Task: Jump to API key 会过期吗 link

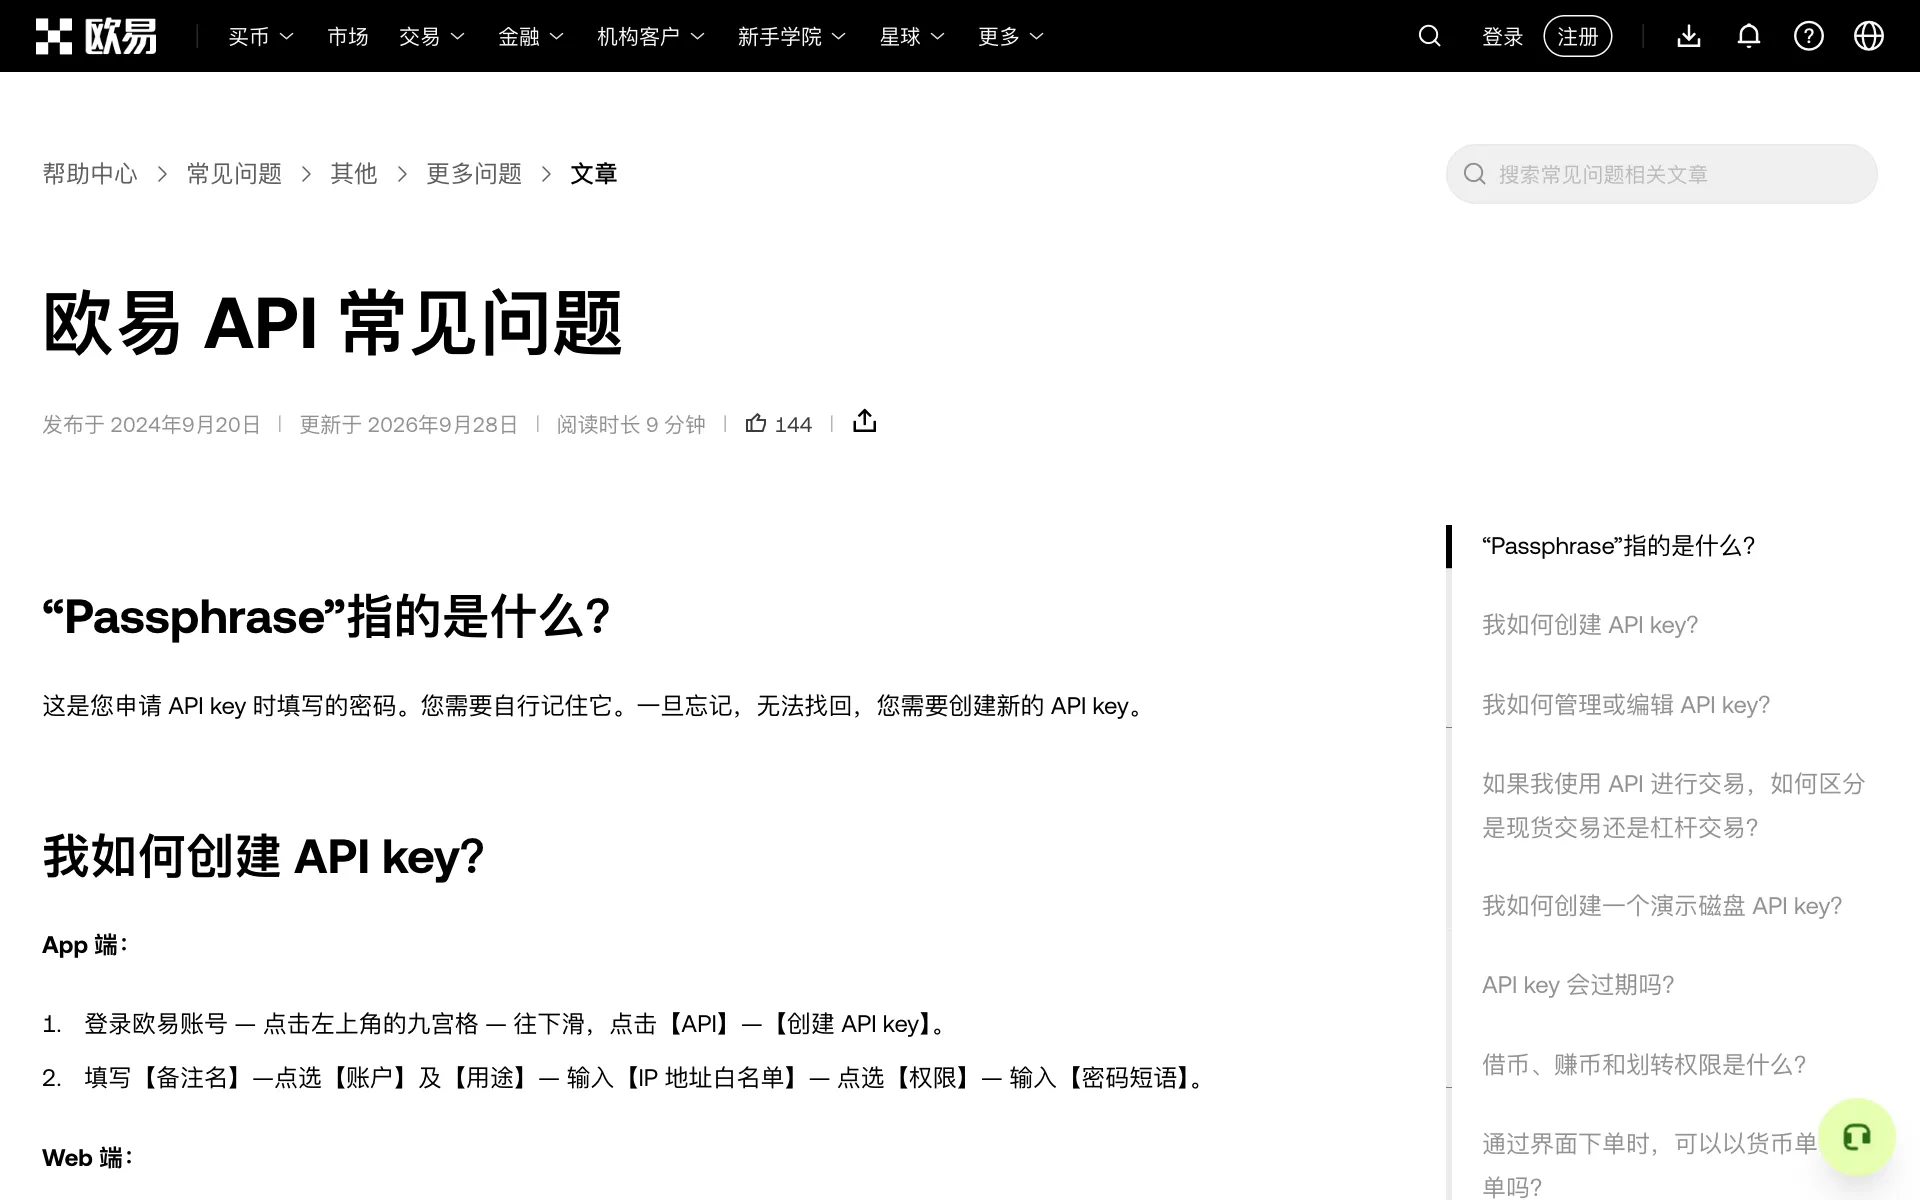Action: 1578,985
